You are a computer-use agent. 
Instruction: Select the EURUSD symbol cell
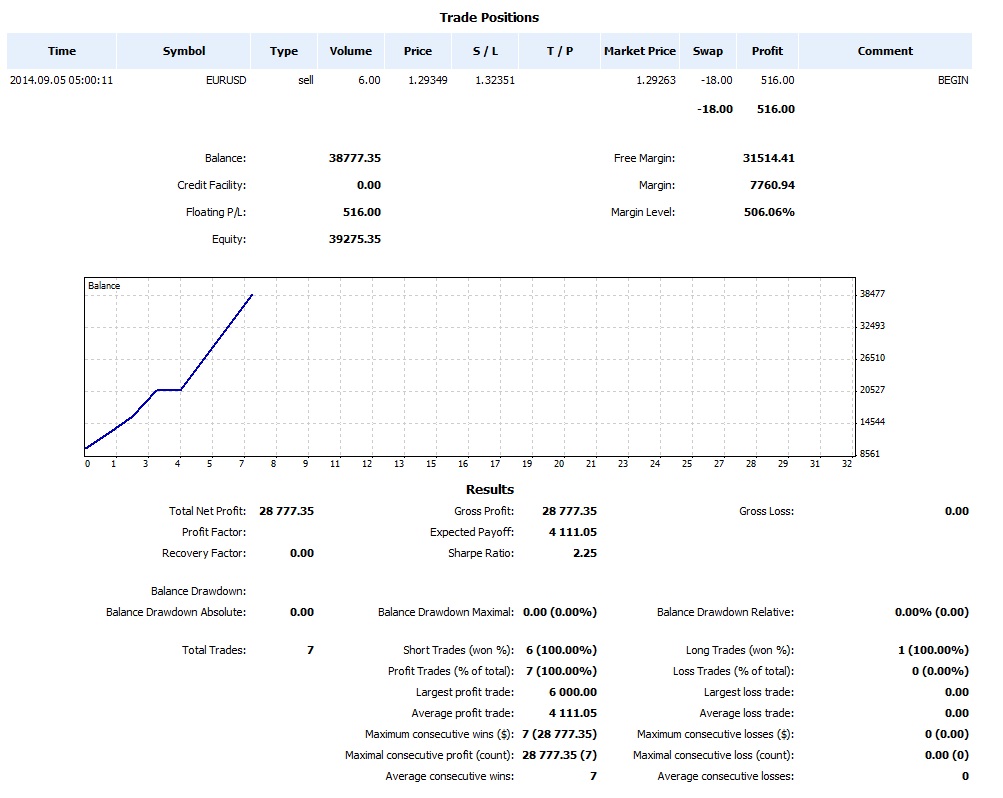pyautogui.click(x=226, y=80)
